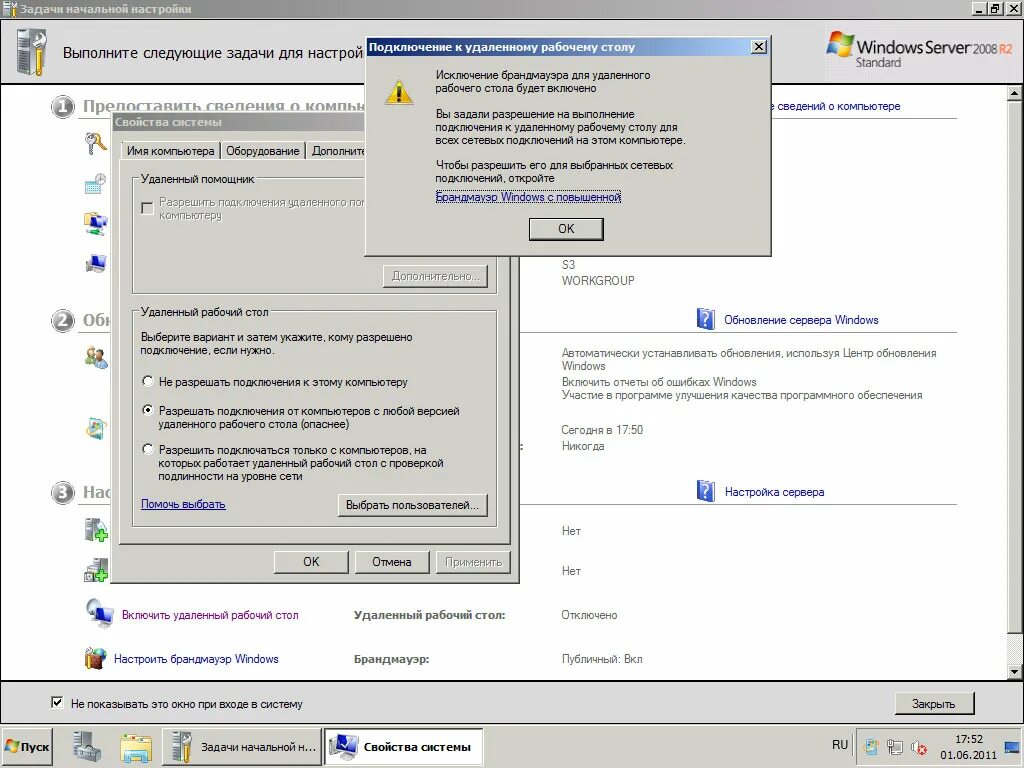The image size is (1024, 768).
Task: Open the Help me choose link
Action: [x=184, y=504]
